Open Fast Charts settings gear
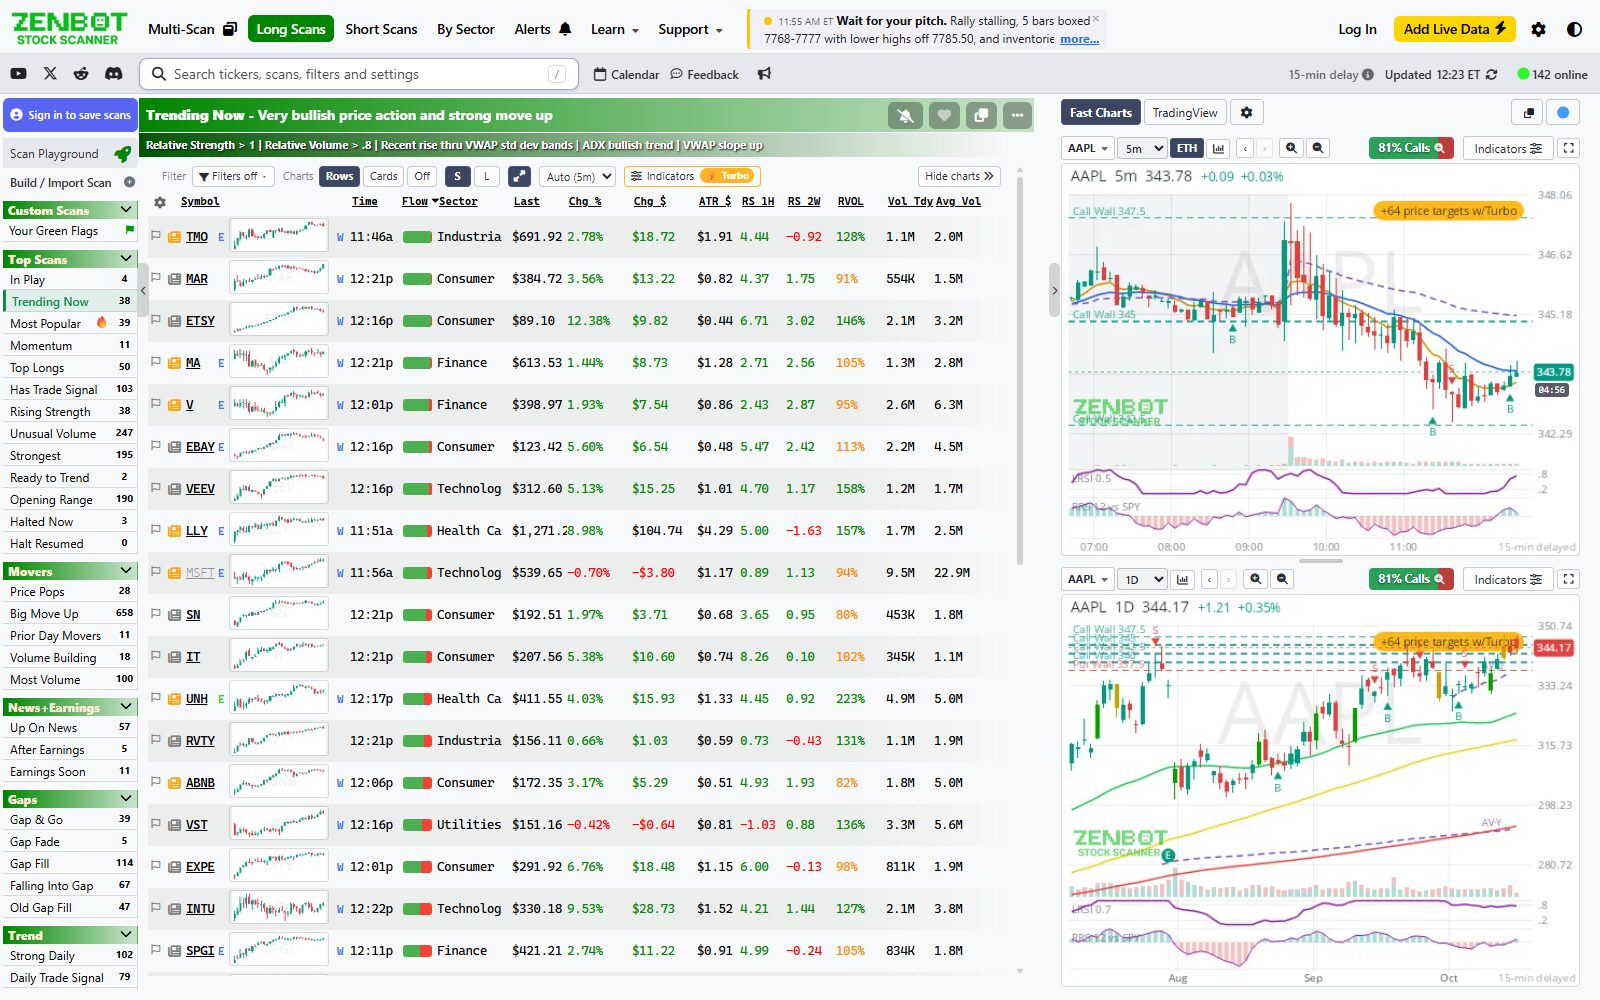The width and height of the screenshot is (1600, 1000). click(x=1246, y=113)
